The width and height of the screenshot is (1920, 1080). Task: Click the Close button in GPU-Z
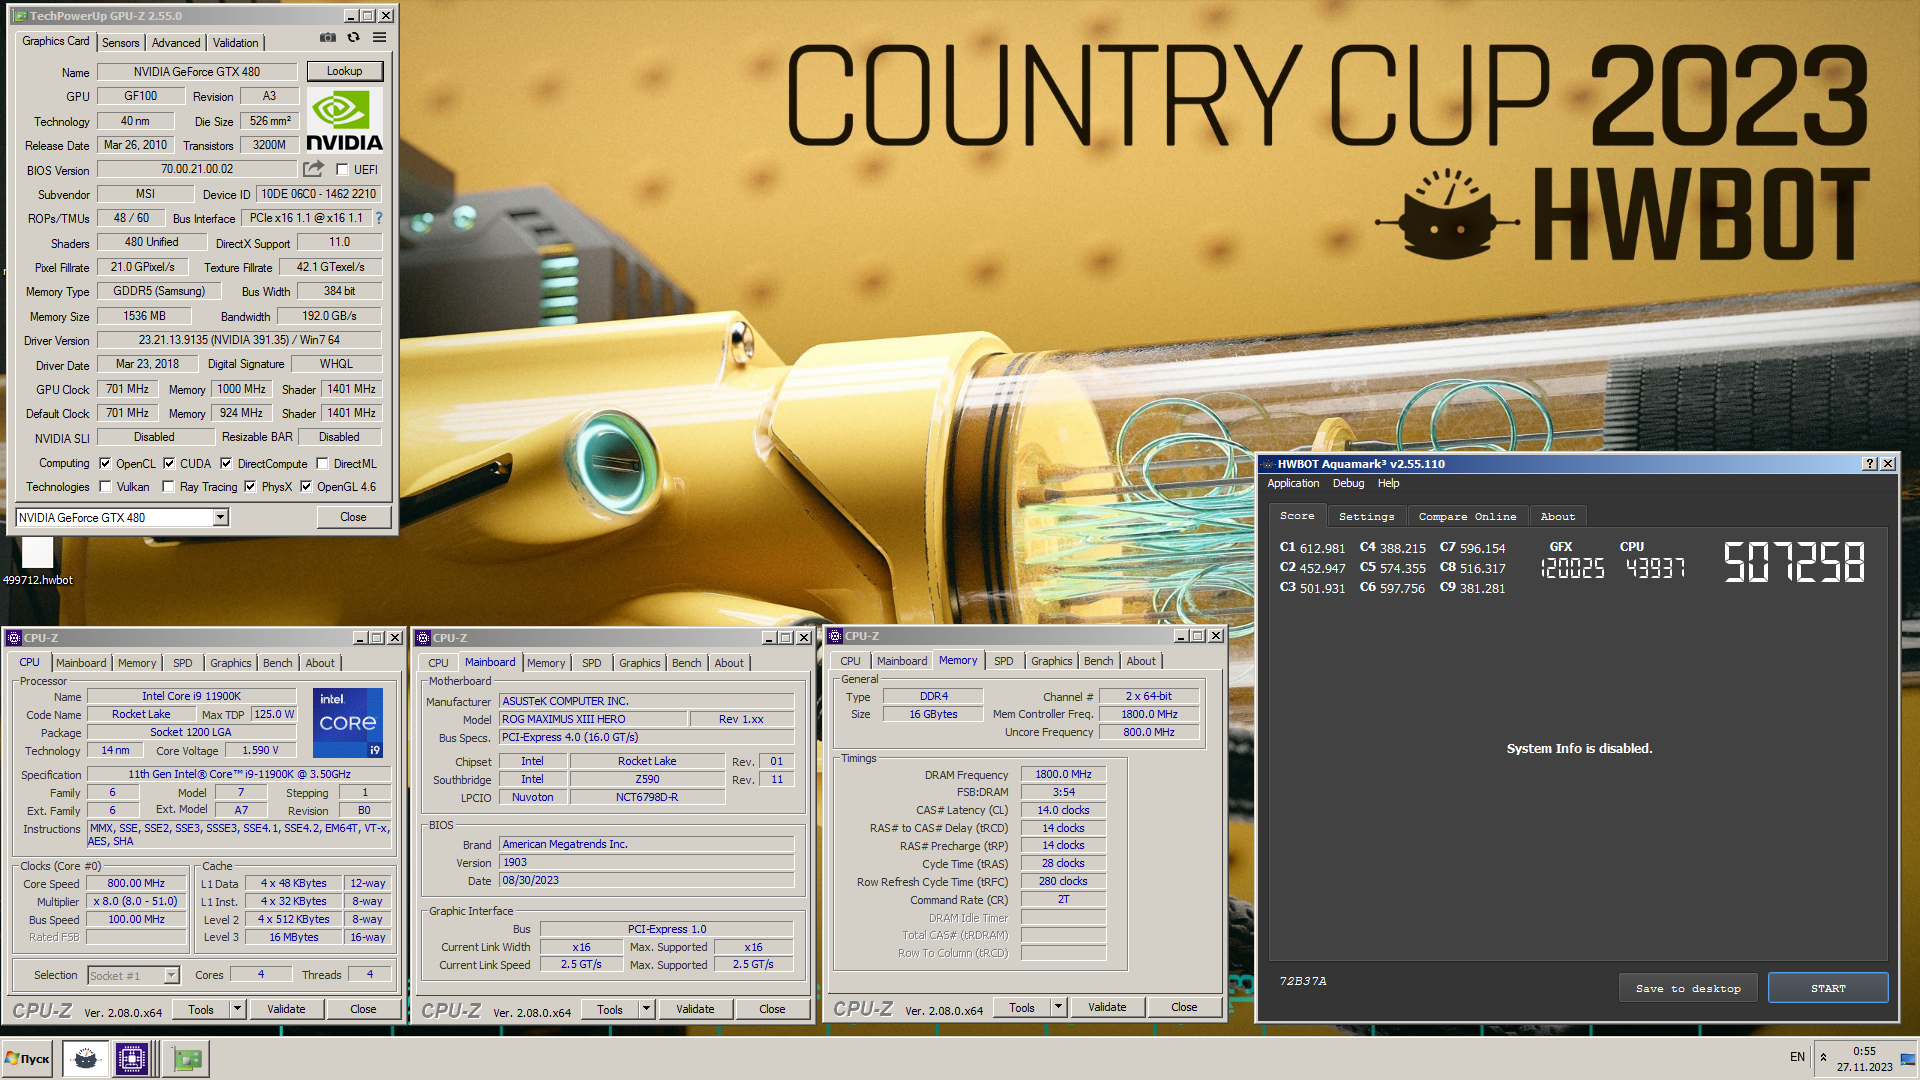[x=353, y=517]
